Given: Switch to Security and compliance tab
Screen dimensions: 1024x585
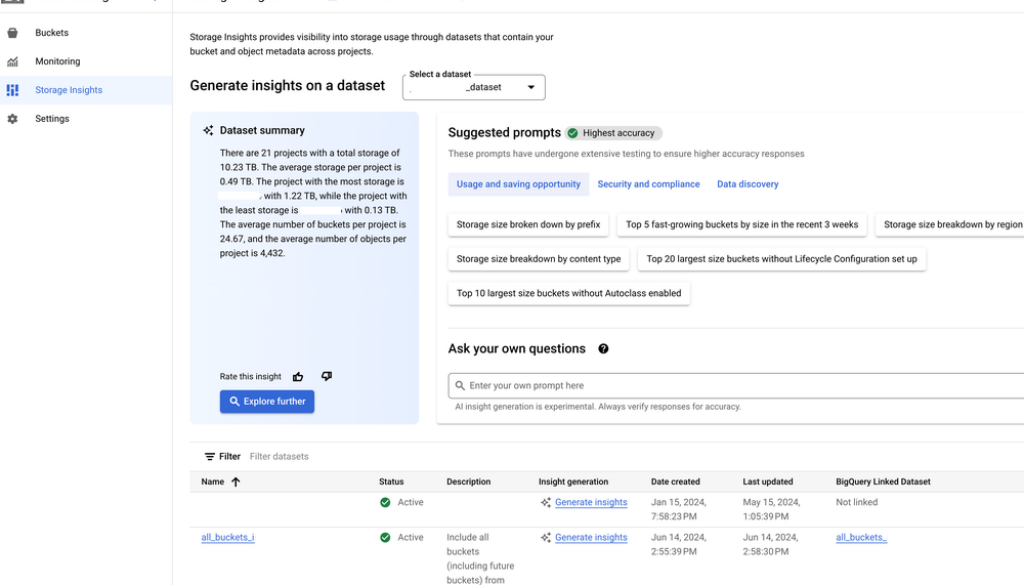Looking at the screenshot, I should pyautogui.click(x=648, y=184).
